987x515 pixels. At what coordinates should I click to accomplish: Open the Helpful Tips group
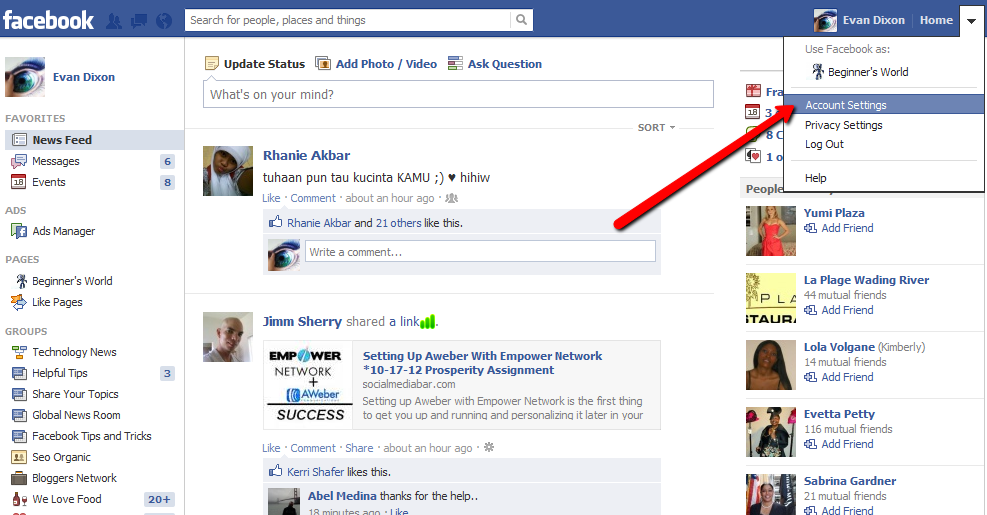pyautogui.click(x=59, y=373)
